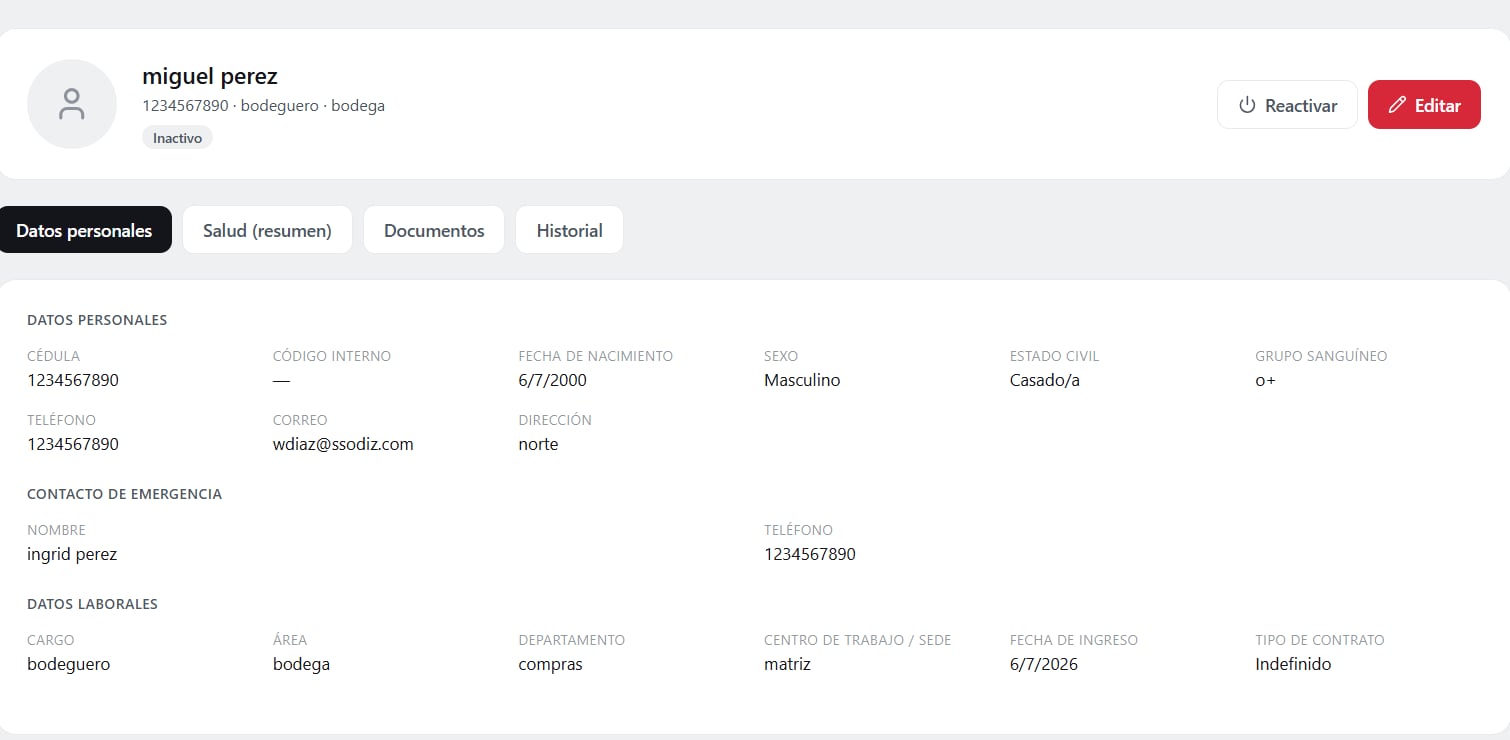Image resolution: width=1510 pixels, height=740 pixels.
Task: Click the user avatar placeholder icon
Action: 72,104
